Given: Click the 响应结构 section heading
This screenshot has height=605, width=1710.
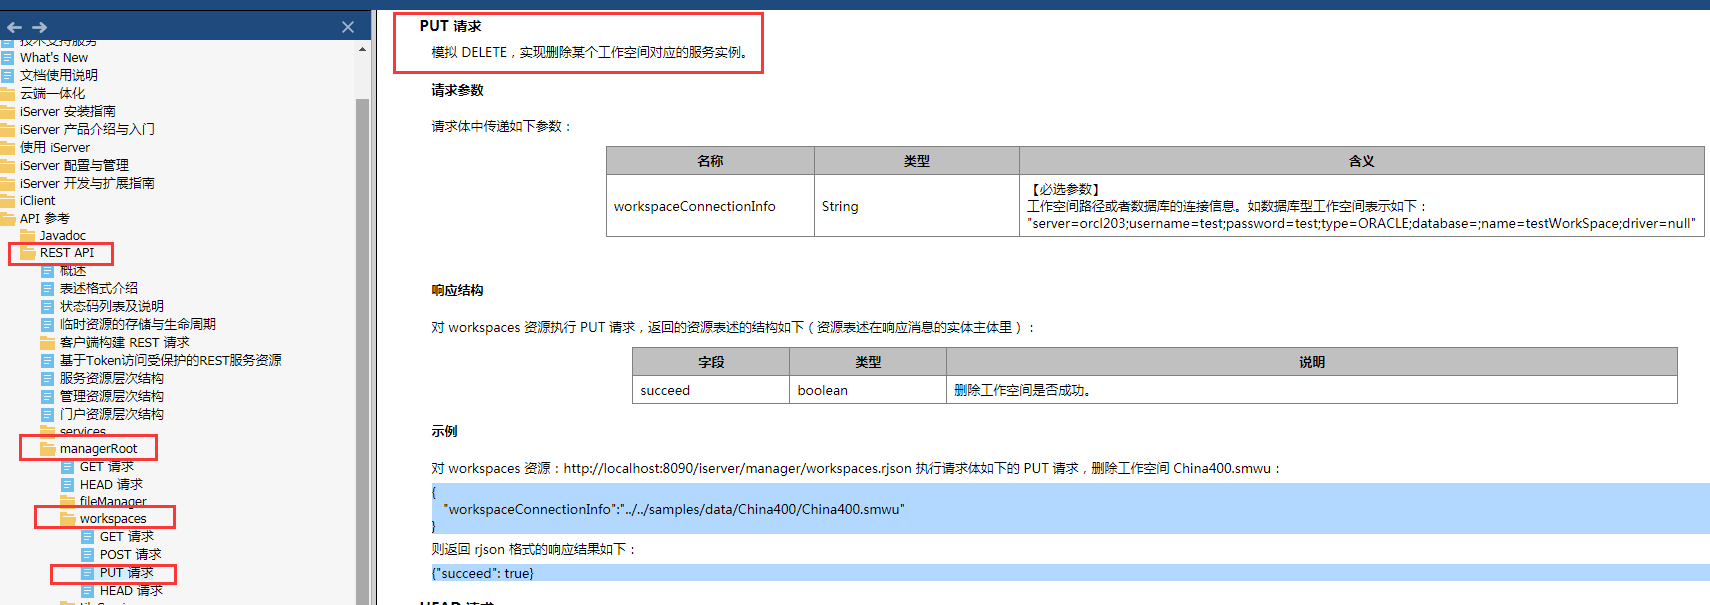Looking at the screenshot, I should coord(457,290).
